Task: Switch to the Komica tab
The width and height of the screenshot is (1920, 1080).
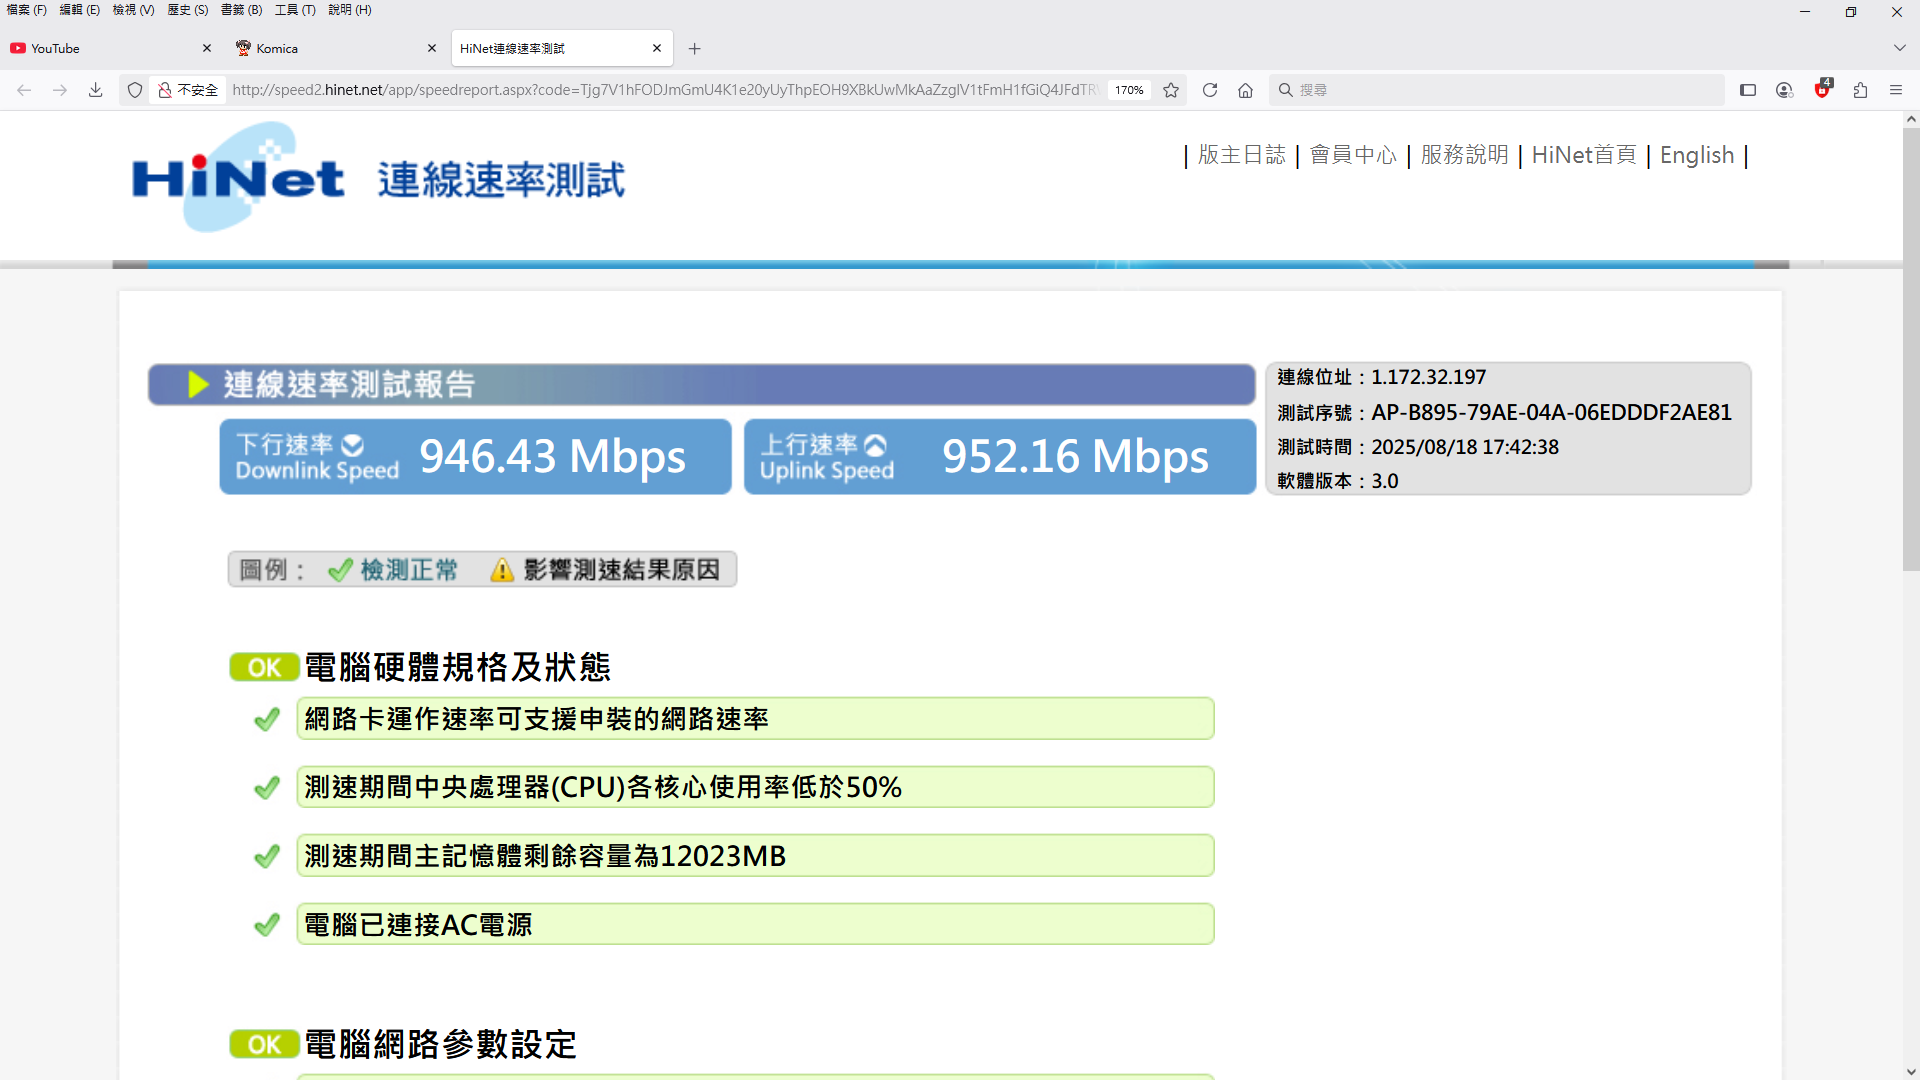Action: (x=337, y=48)
